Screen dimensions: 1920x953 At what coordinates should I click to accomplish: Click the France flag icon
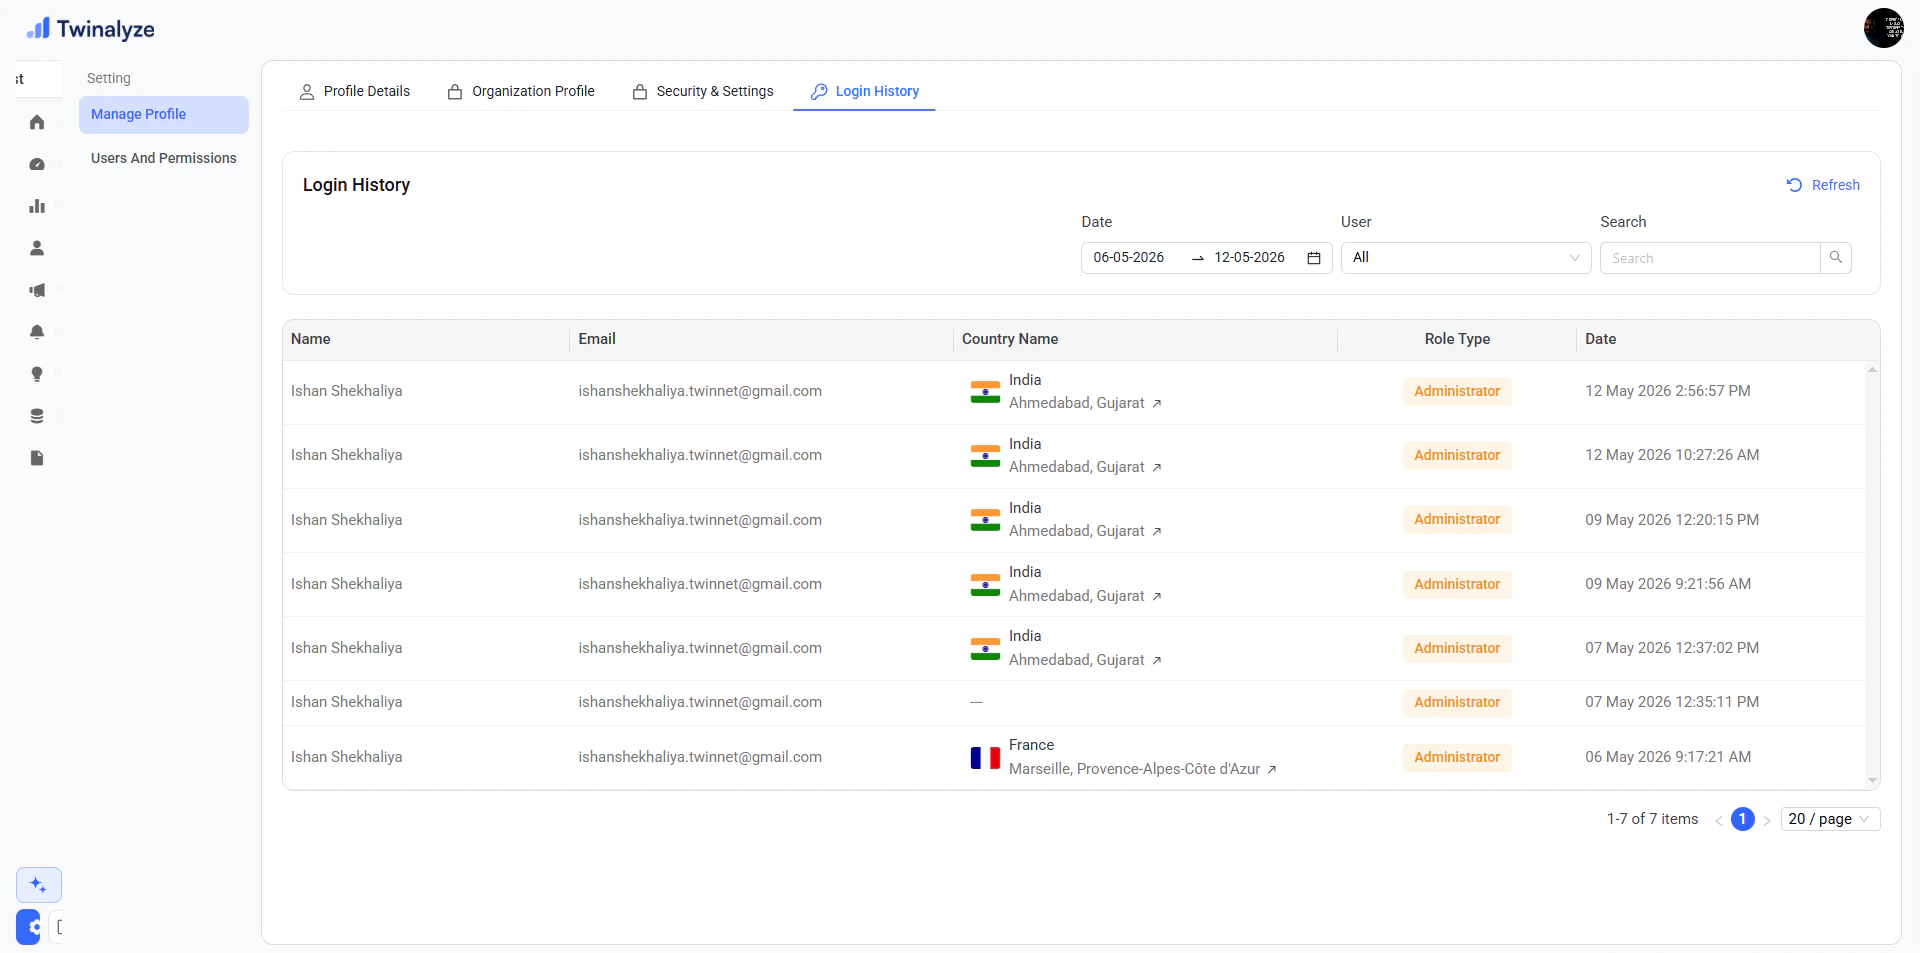(x=985, y=758)
